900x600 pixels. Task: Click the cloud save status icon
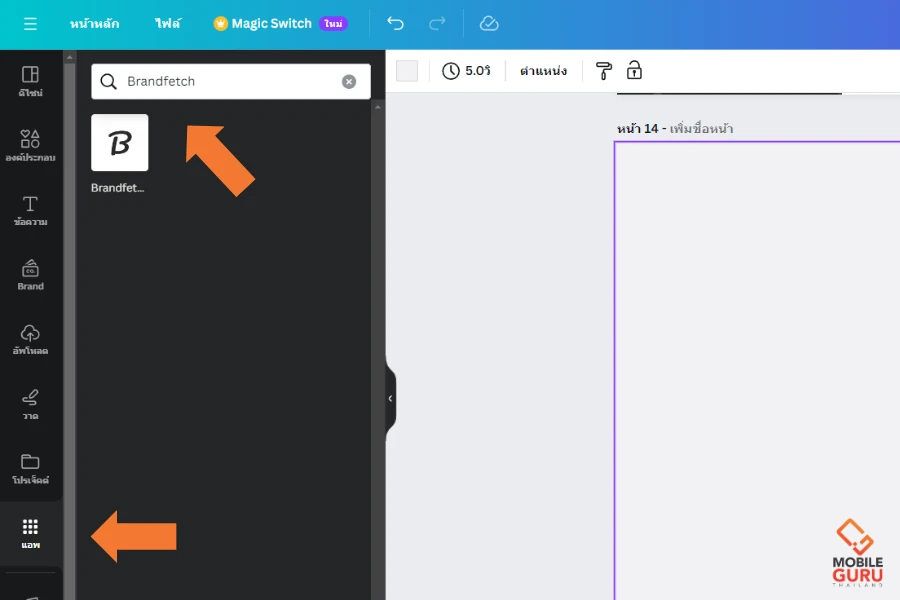pos(489,24)
